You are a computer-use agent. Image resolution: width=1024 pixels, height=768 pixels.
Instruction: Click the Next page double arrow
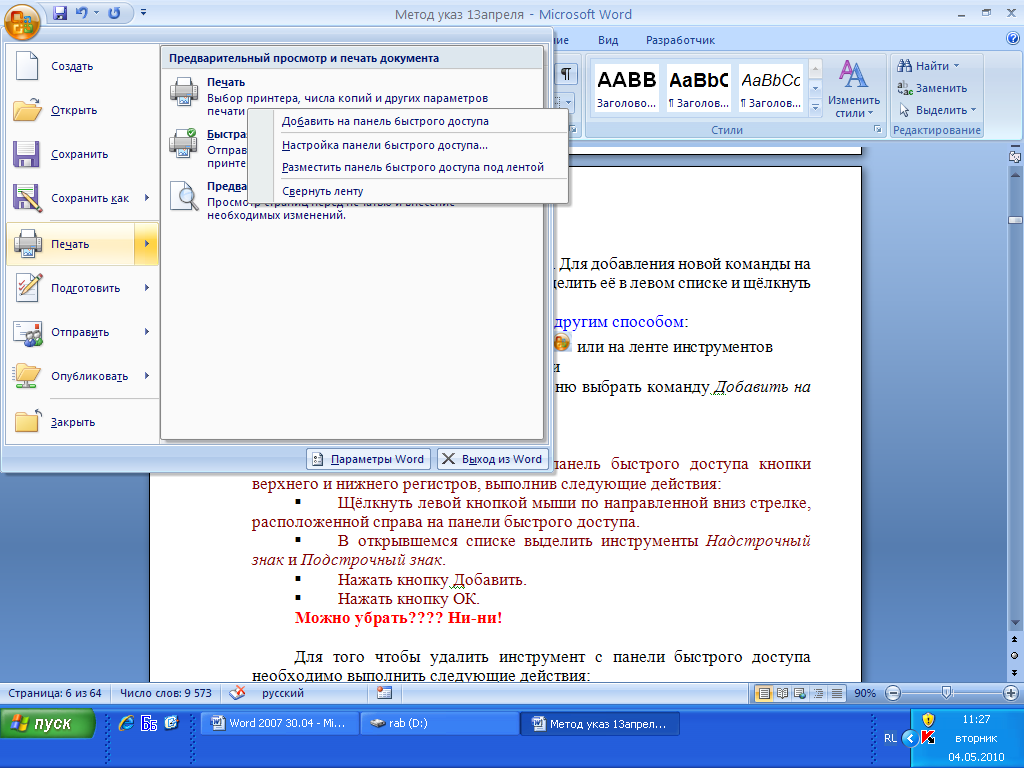1015,672
